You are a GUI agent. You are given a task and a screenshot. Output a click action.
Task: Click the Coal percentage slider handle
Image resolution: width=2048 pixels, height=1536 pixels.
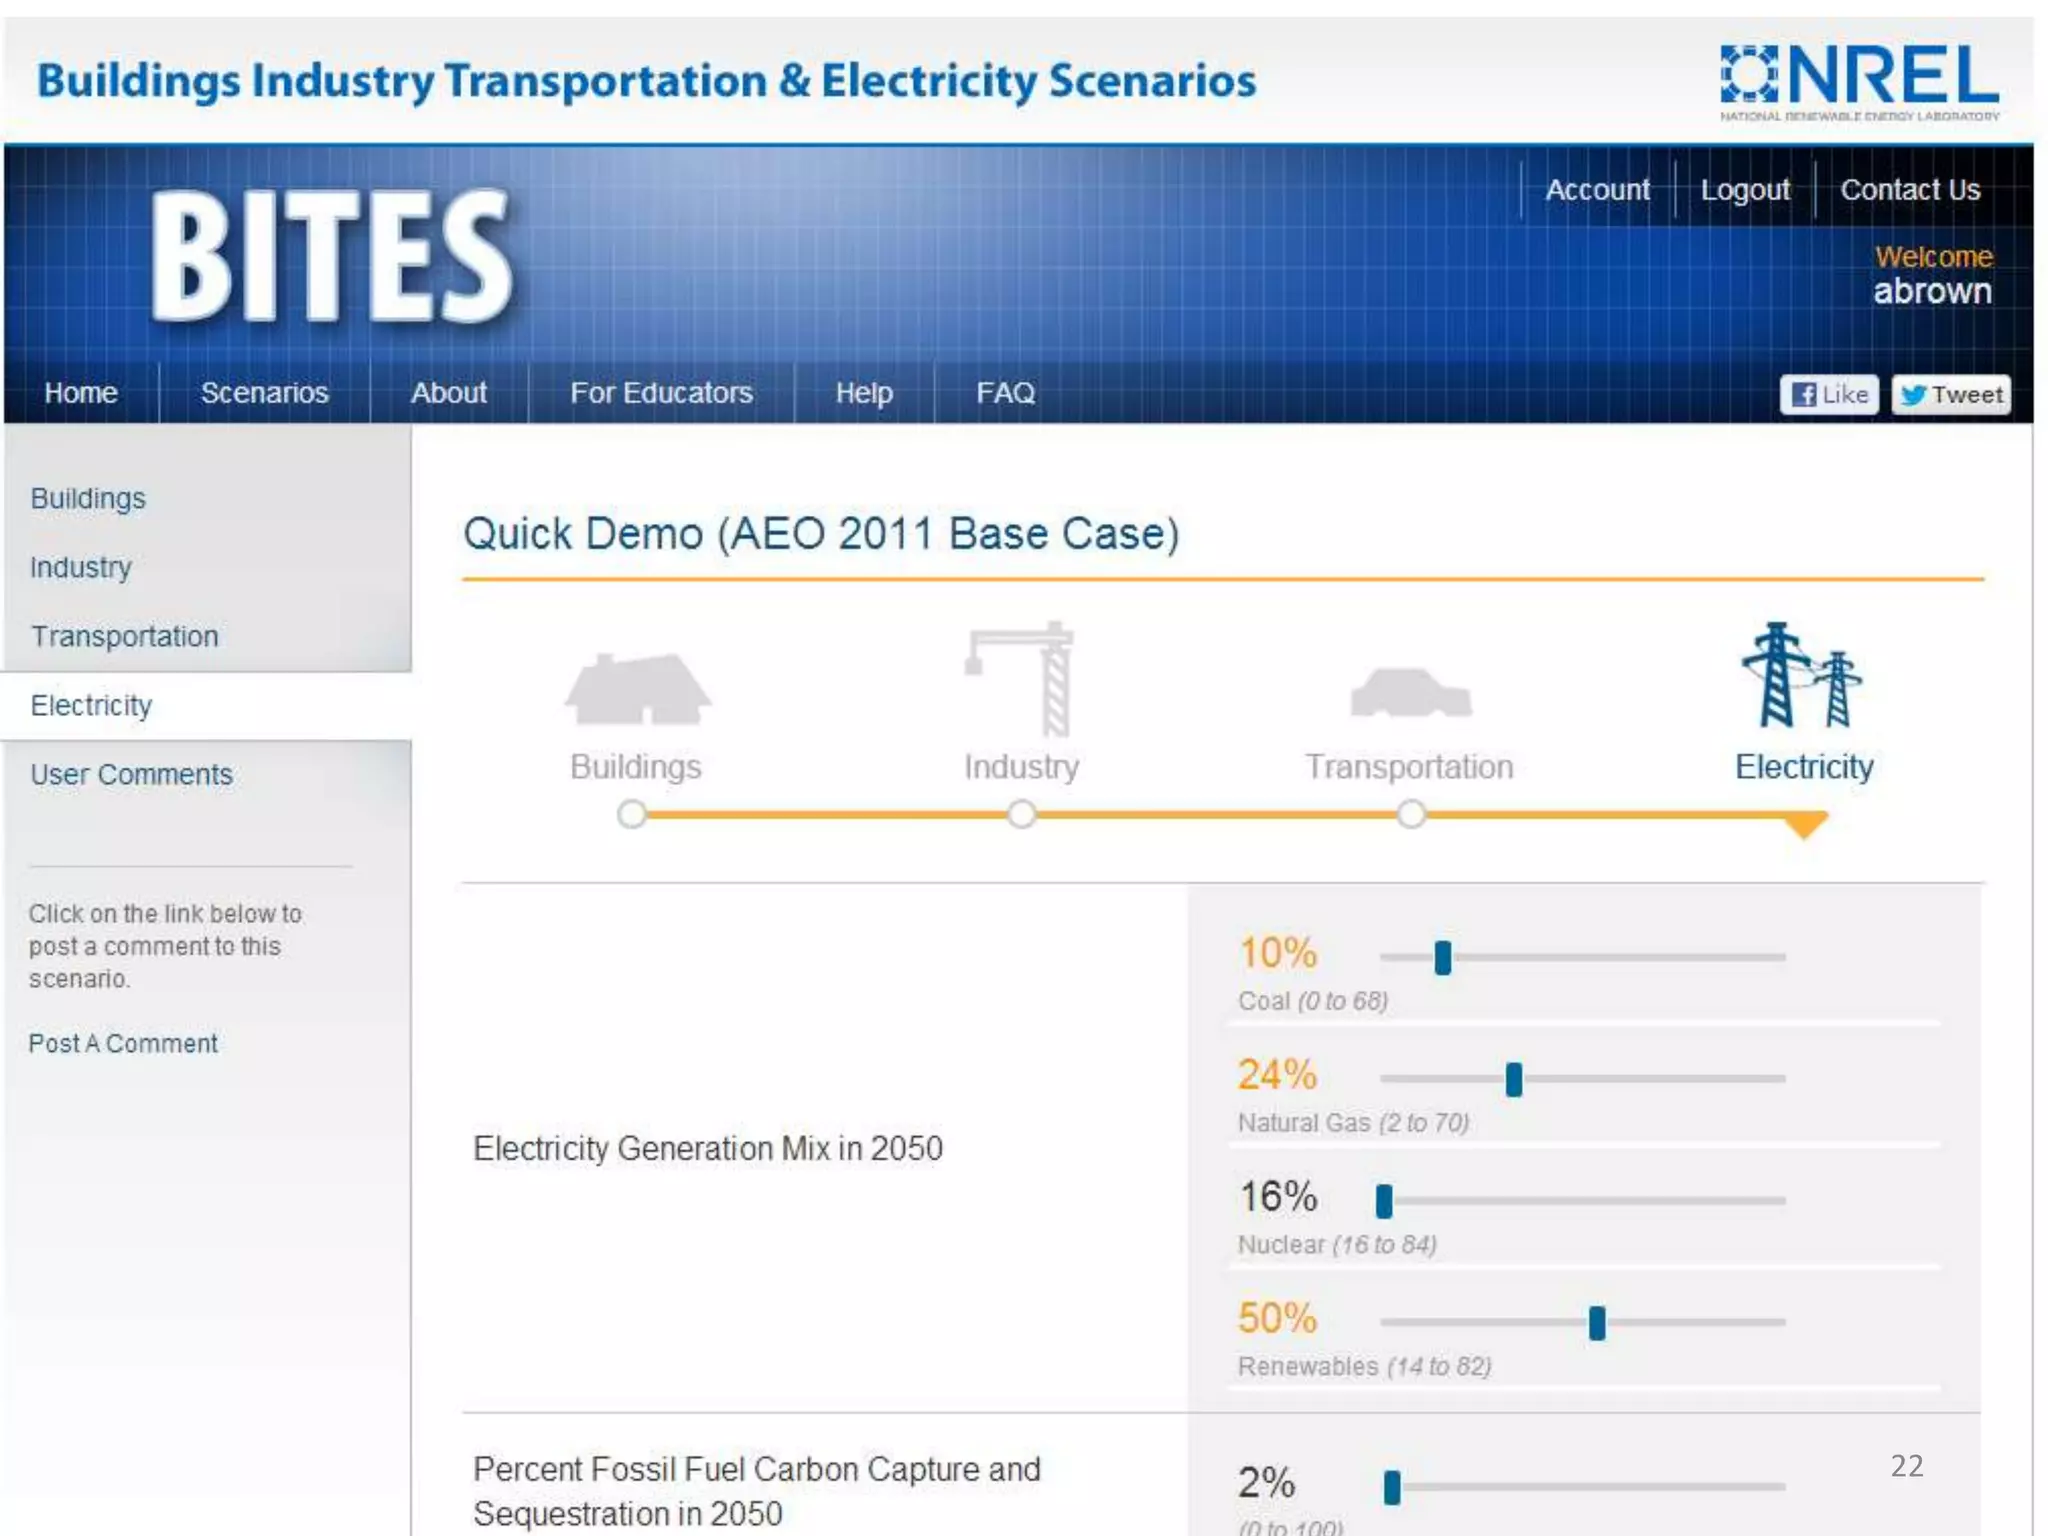[x=1442, y=957]
